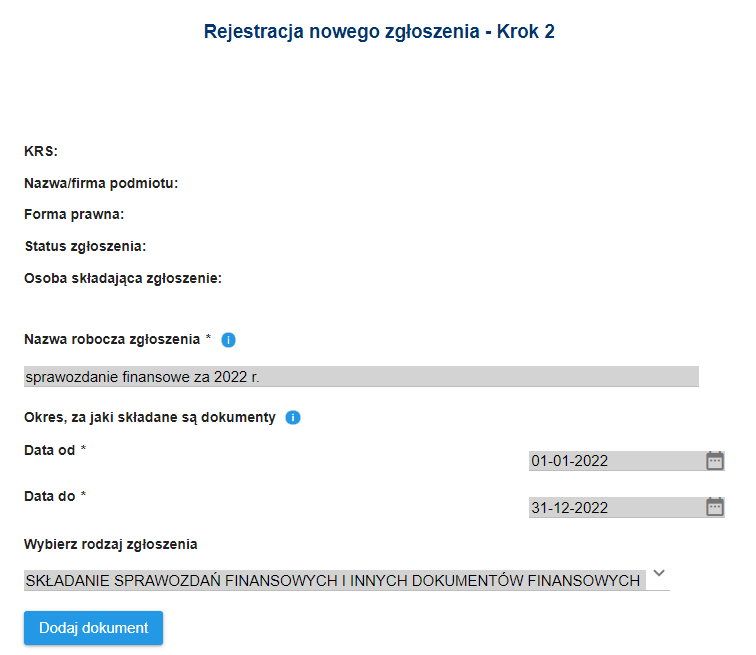The height and width of the screenshot is (655, 756).
Task: Click the Data do label
Action: pos(50,496)
